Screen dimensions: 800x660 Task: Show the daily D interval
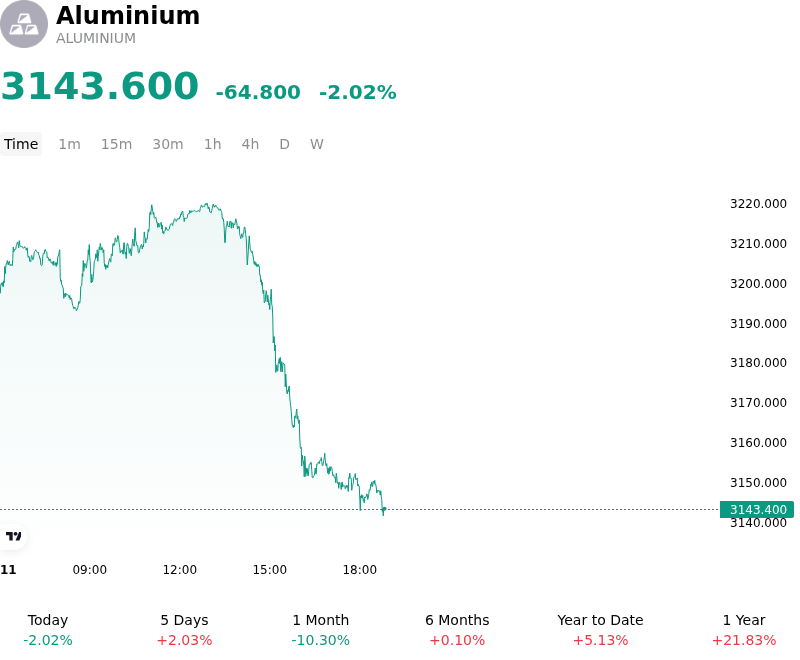click(x=284, y=144)
